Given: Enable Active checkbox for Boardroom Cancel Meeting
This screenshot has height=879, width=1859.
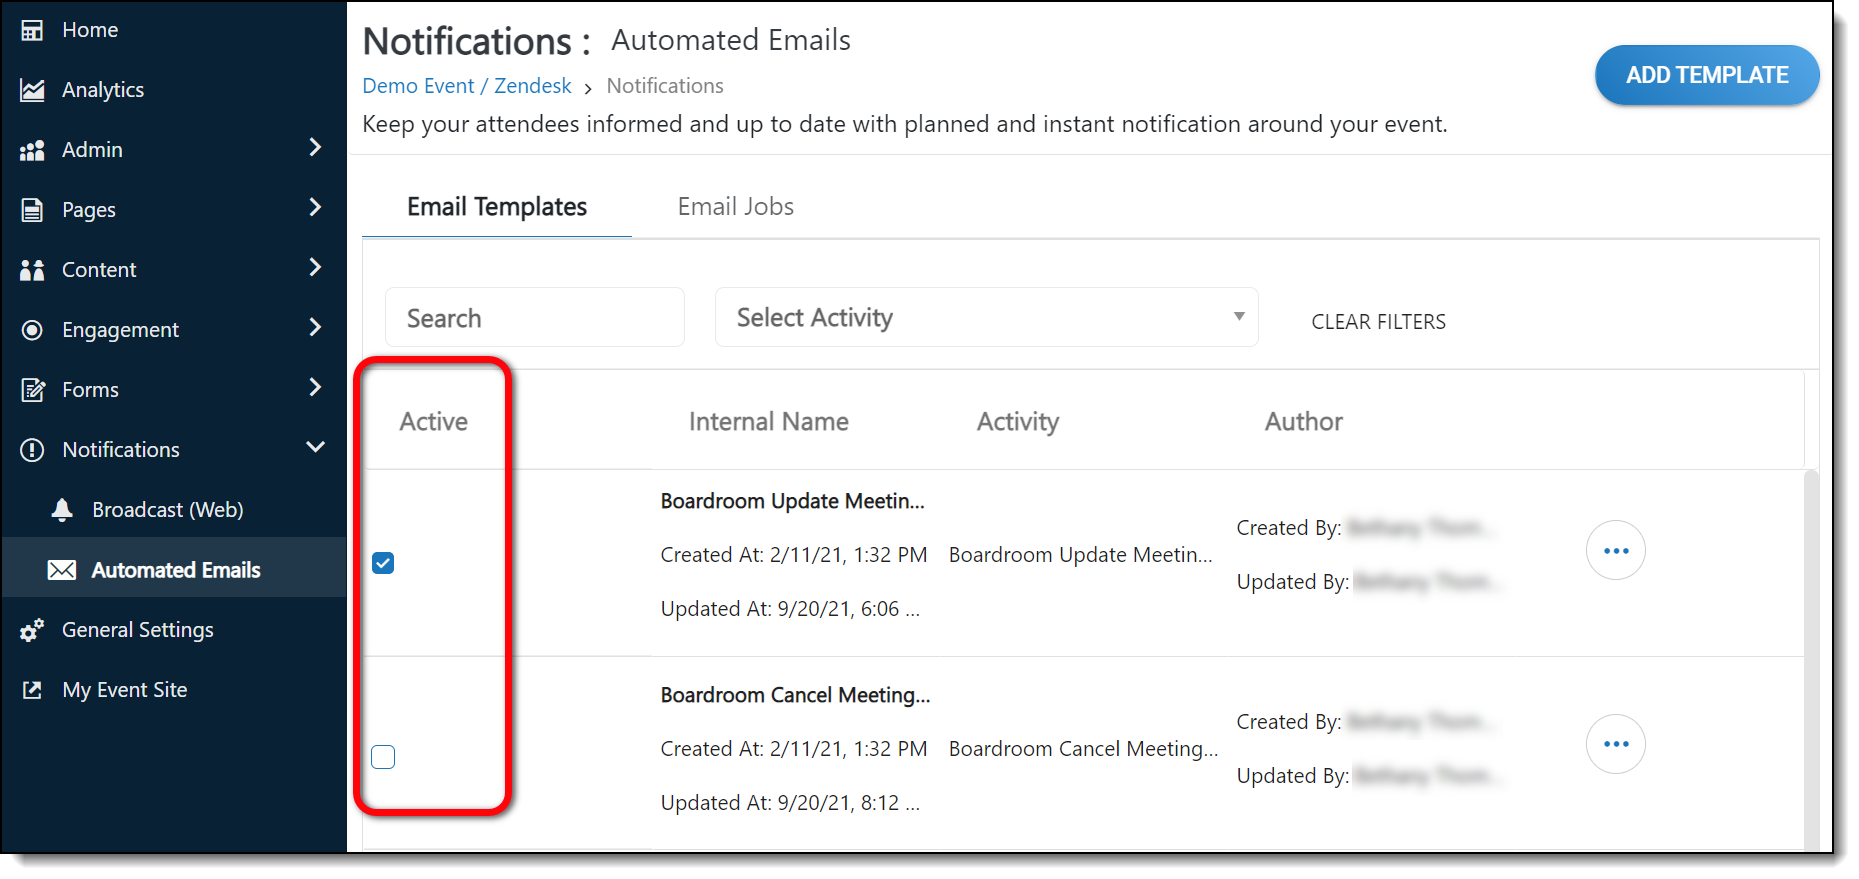Looking at the screenshot, I should pyautogui.click(x=383, y=757).
